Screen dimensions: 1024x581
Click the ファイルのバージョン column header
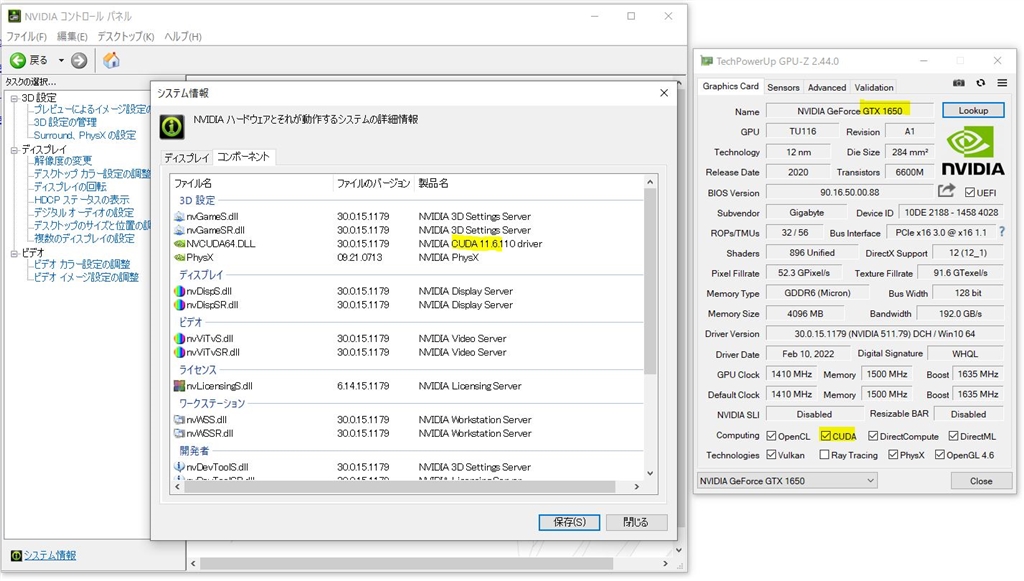pos(374,183)
